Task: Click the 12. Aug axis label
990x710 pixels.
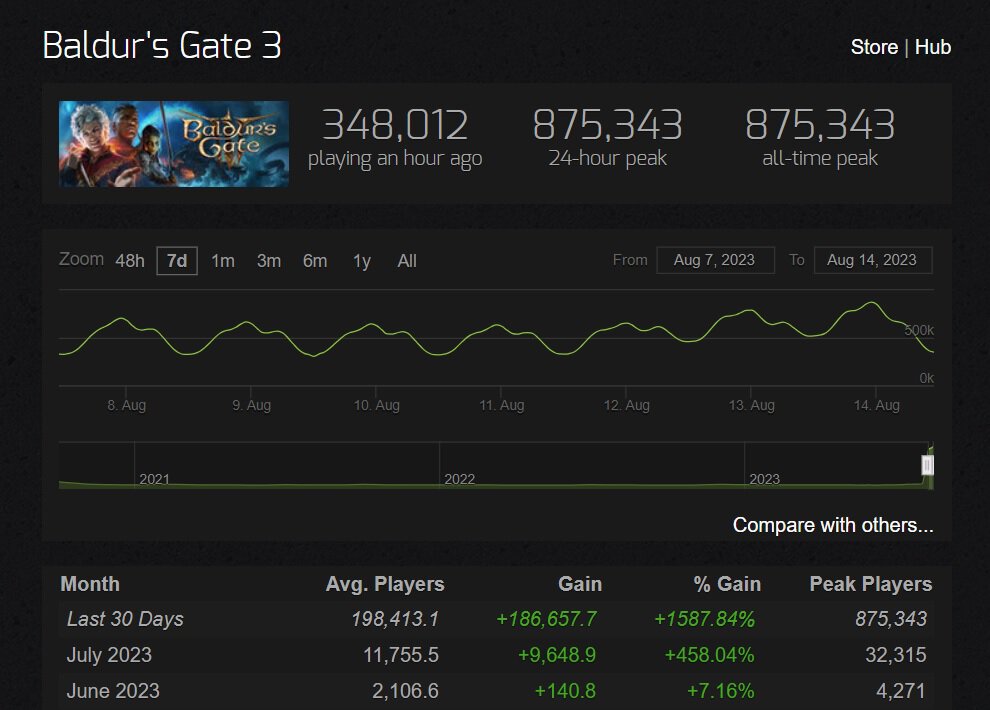Action: 626,405
